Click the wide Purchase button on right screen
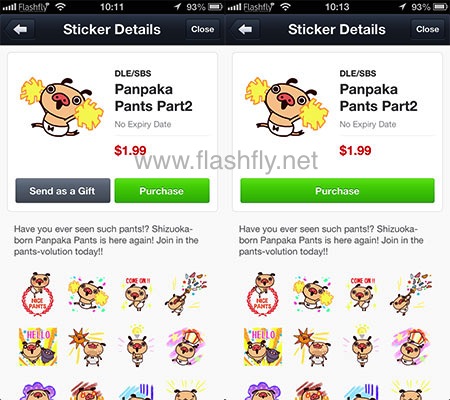The width and height of the screenshot is (450, 400). (337, 191)
